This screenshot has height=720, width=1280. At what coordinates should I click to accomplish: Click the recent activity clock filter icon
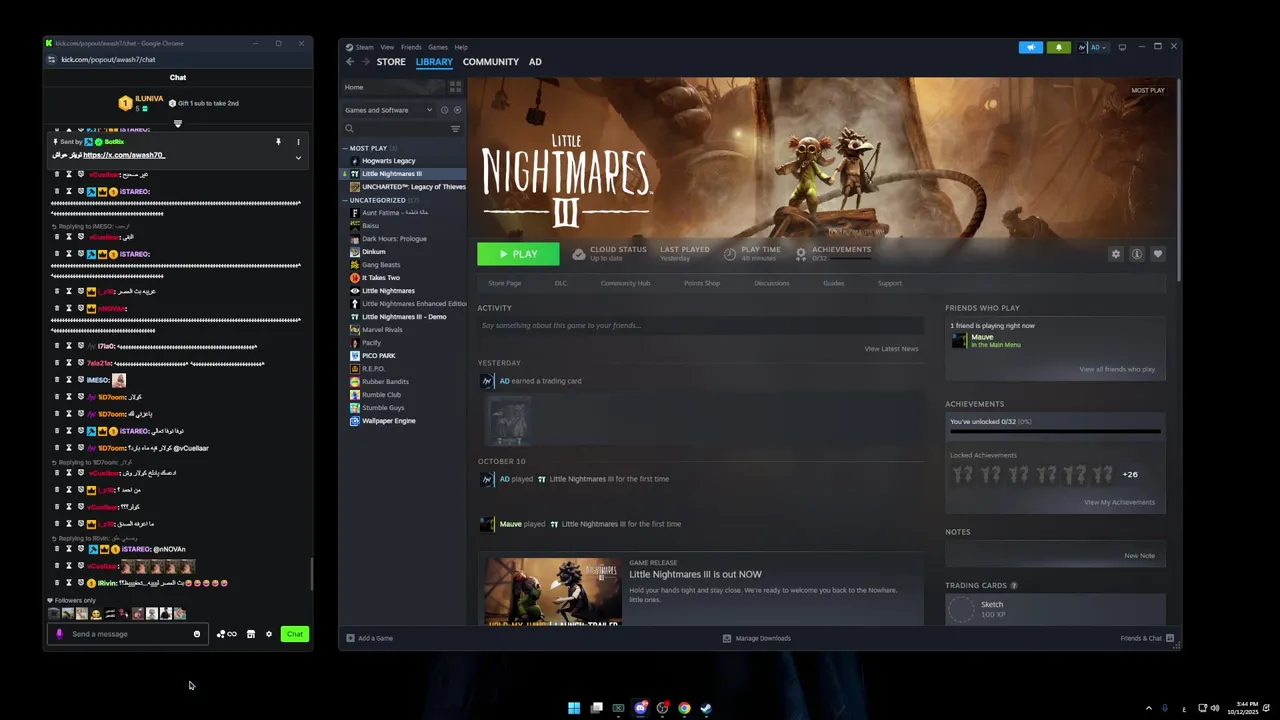coord(444,110)
